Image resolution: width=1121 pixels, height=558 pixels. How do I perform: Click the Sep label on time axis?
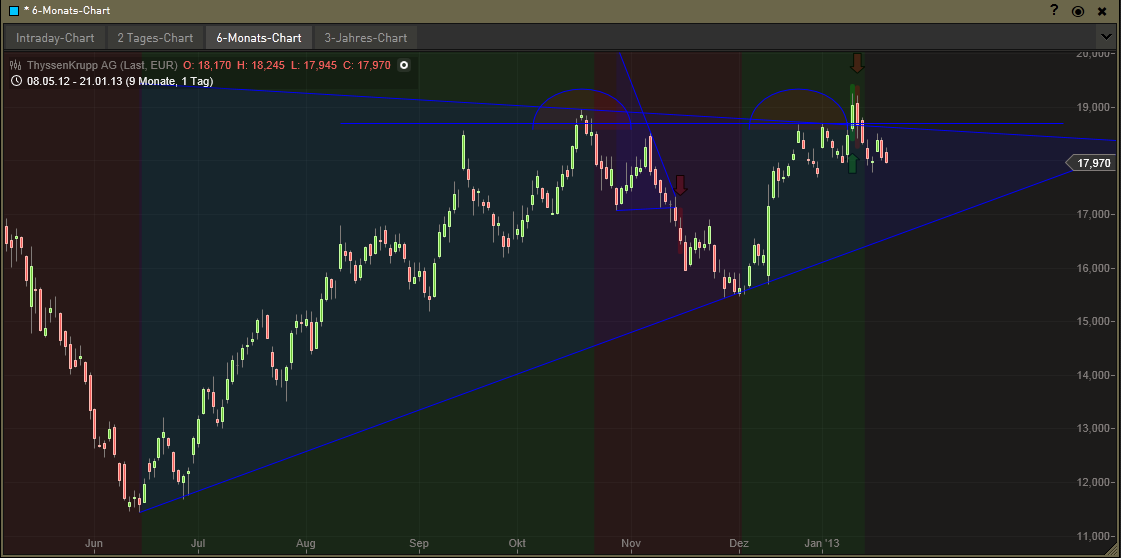pos(419,544)
